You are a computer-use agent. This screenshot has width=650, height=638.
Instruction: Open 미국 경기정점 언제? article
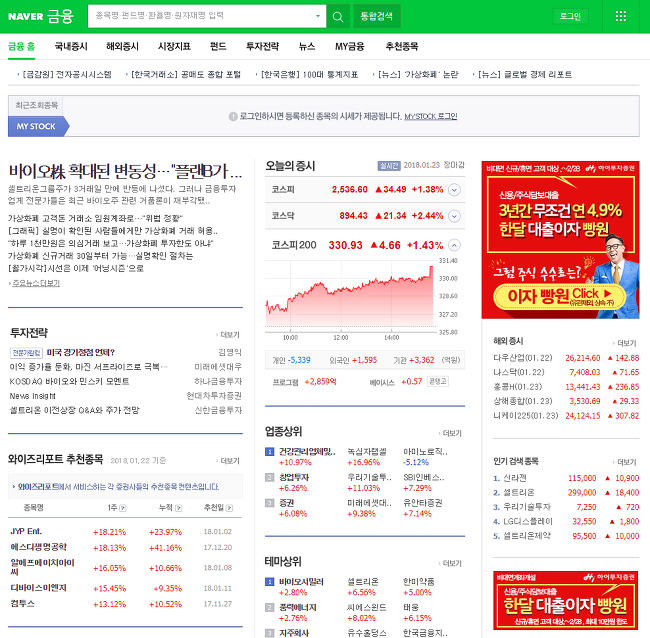80,352
